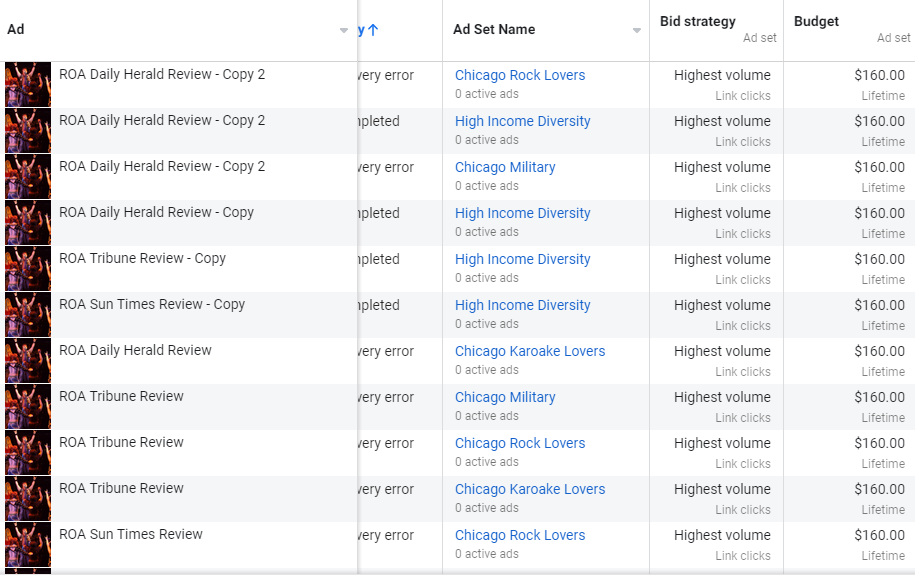
Task: Select the ad name ROA Sun Times Review
Action: (x=130, y=534)
